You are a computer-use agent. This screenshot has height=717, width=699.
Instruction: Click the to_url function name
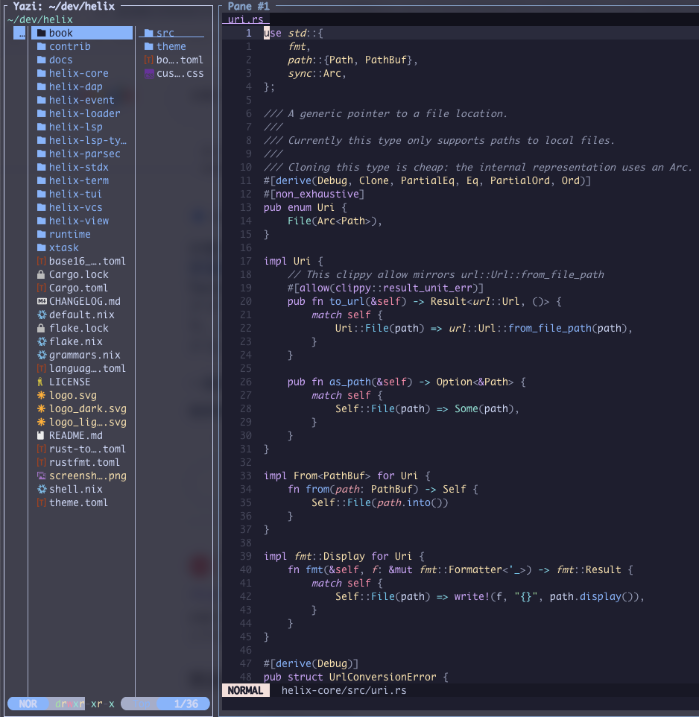point(347,301)
